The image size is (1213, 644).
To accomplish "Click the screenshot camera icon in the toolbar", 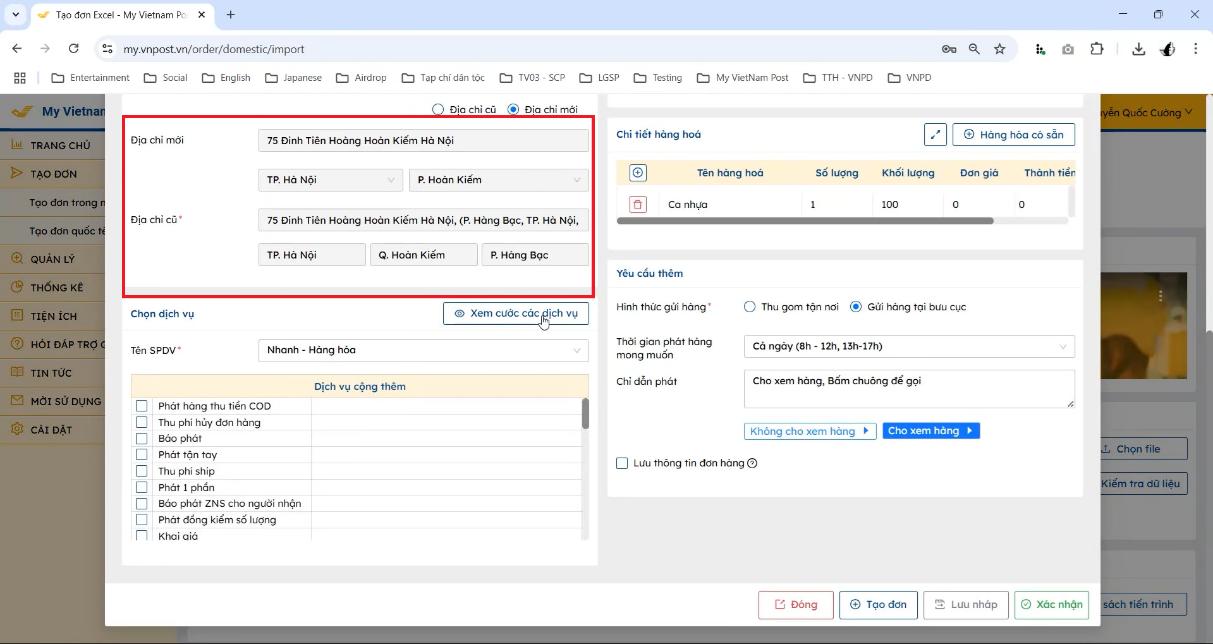I will click(x=1068, y=48).
